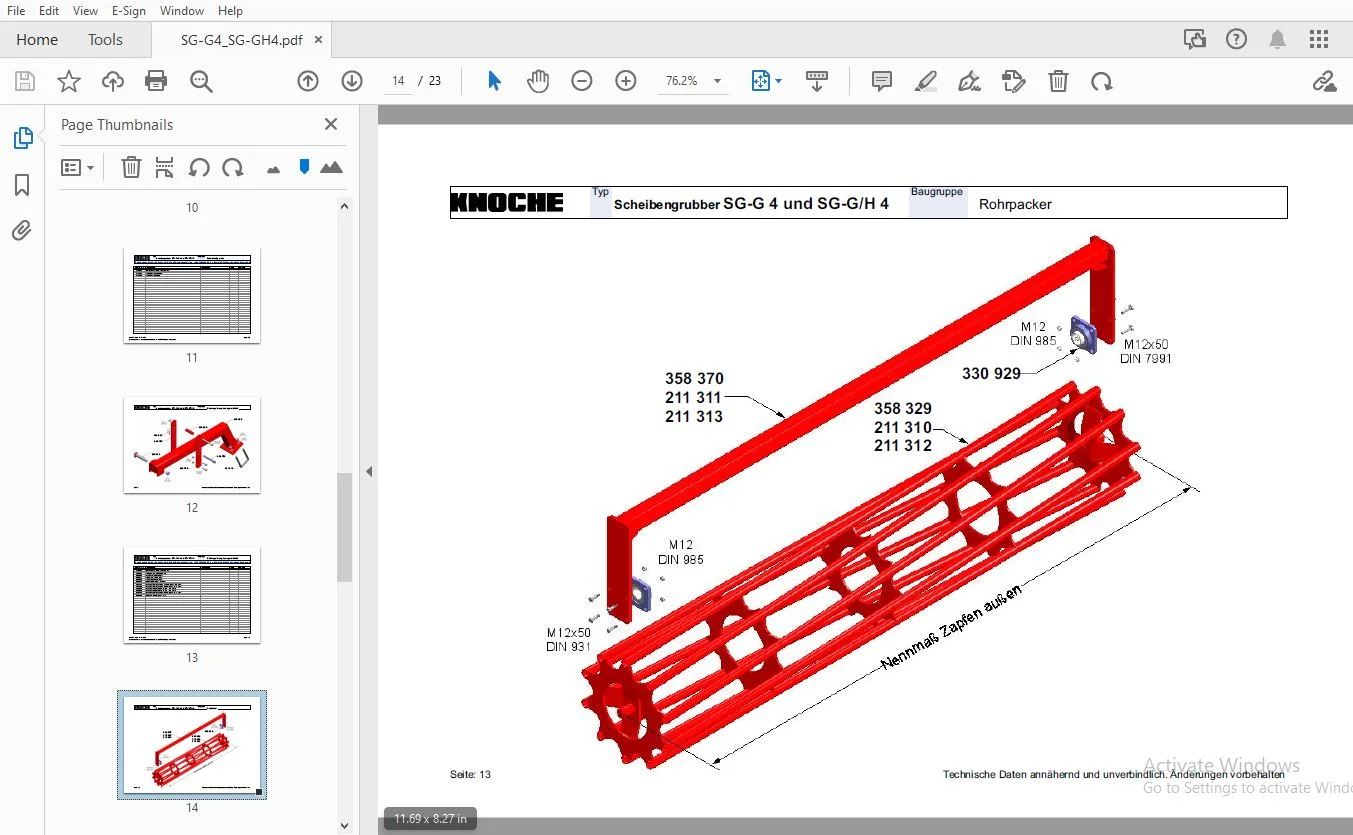Zoom in with the plus button

coord(626,81)
